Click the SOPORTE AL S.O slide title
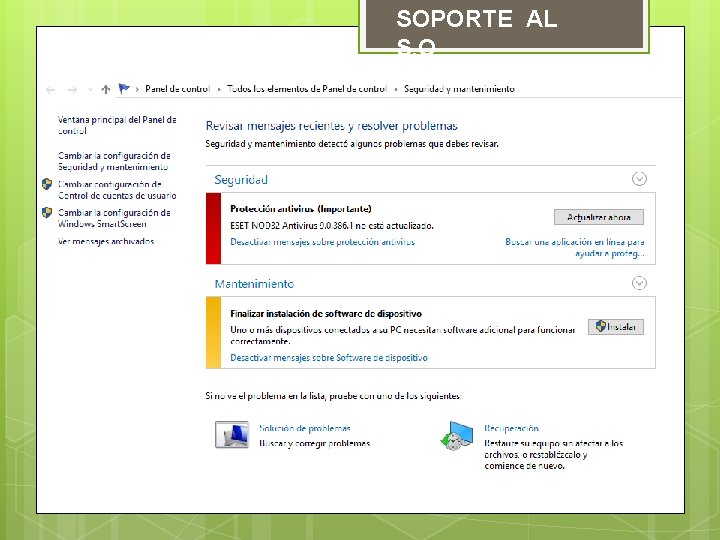Screen dimensions: 720x540 coord(477,32)
